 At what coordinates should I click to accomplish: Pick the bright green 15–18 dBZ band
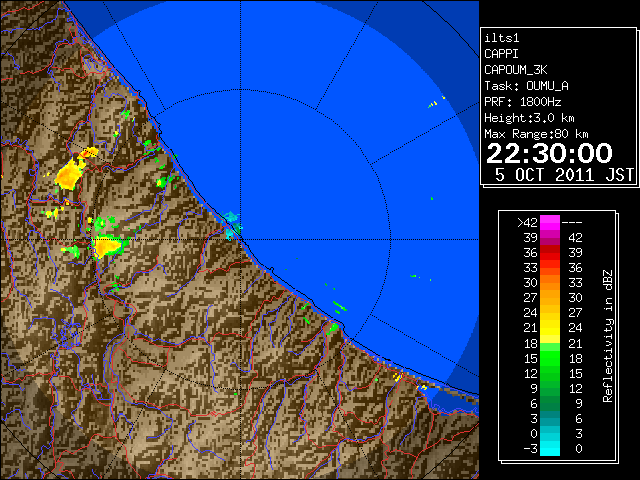pyautogui.click(x=550, y=358)
